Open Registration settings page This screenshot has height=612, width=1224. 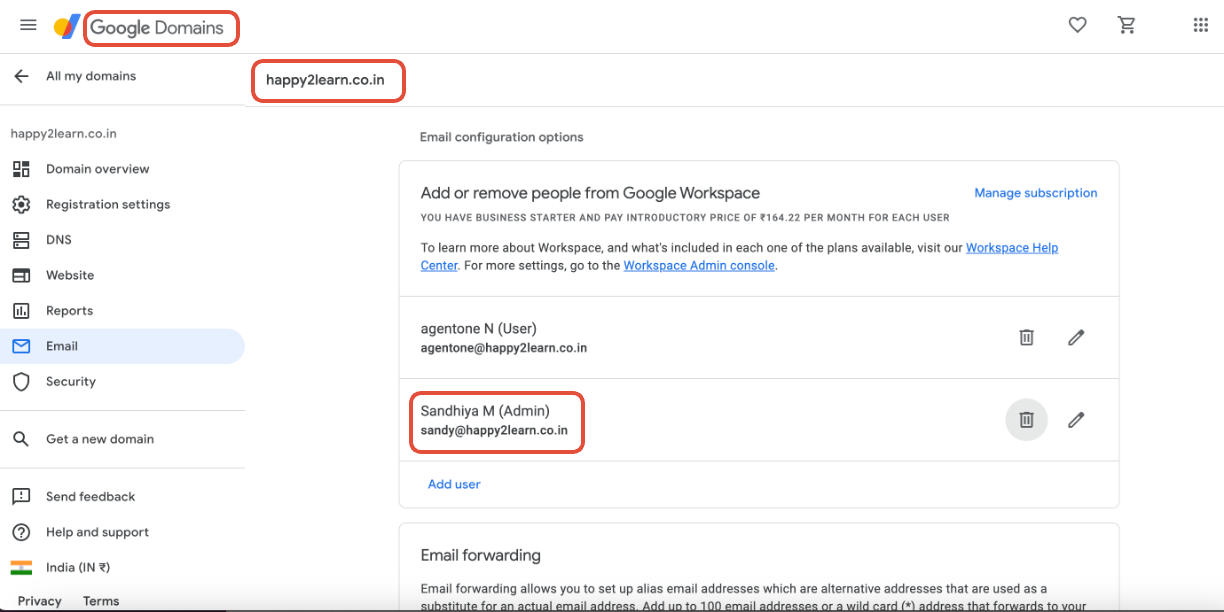(x=108, y=204)
